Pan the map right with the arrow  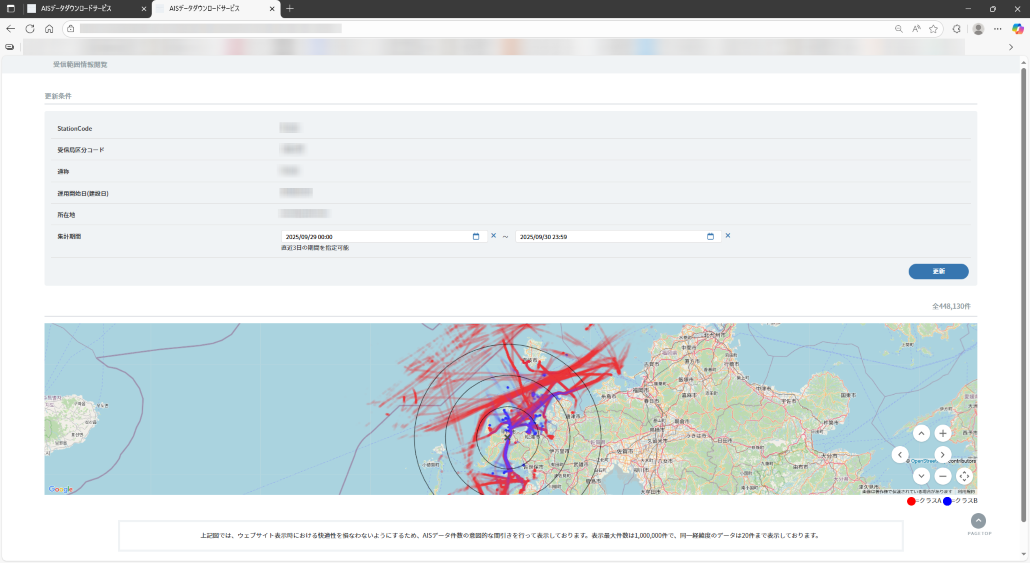tap(942, 455)
